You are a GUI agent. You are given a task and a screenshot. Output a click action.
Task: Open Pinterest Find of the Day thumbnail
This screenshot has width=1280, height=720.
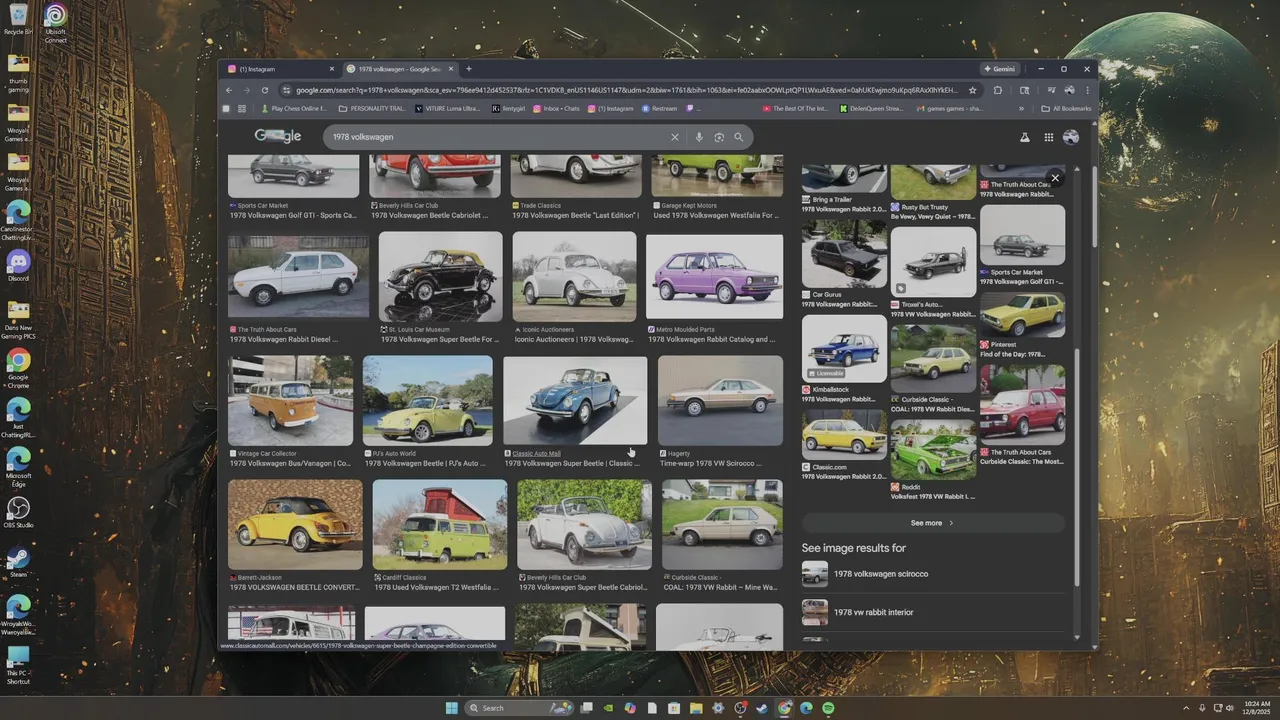tap(1022, 313)
